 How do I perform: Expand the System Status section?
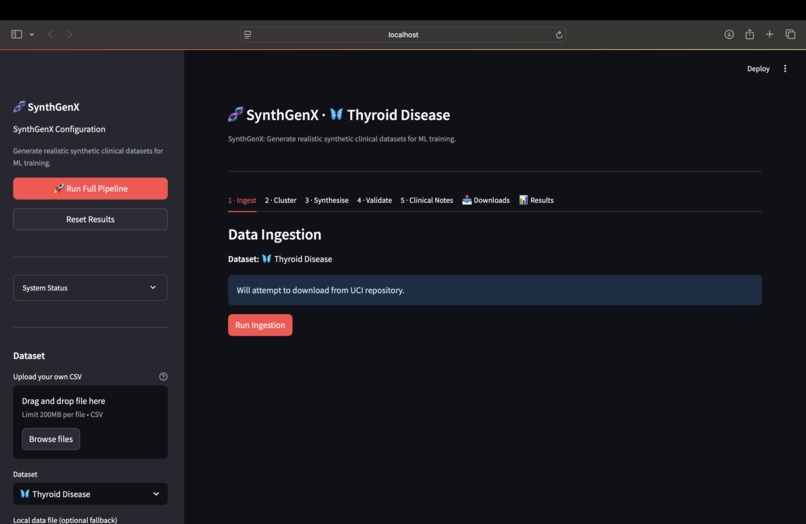(90, 288)
